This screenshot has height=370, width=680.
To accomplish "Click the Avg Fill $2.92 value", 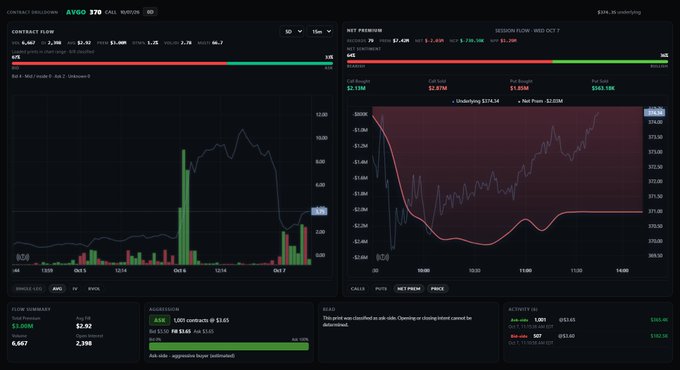I will pyautogui.click(x=84, y=326).
